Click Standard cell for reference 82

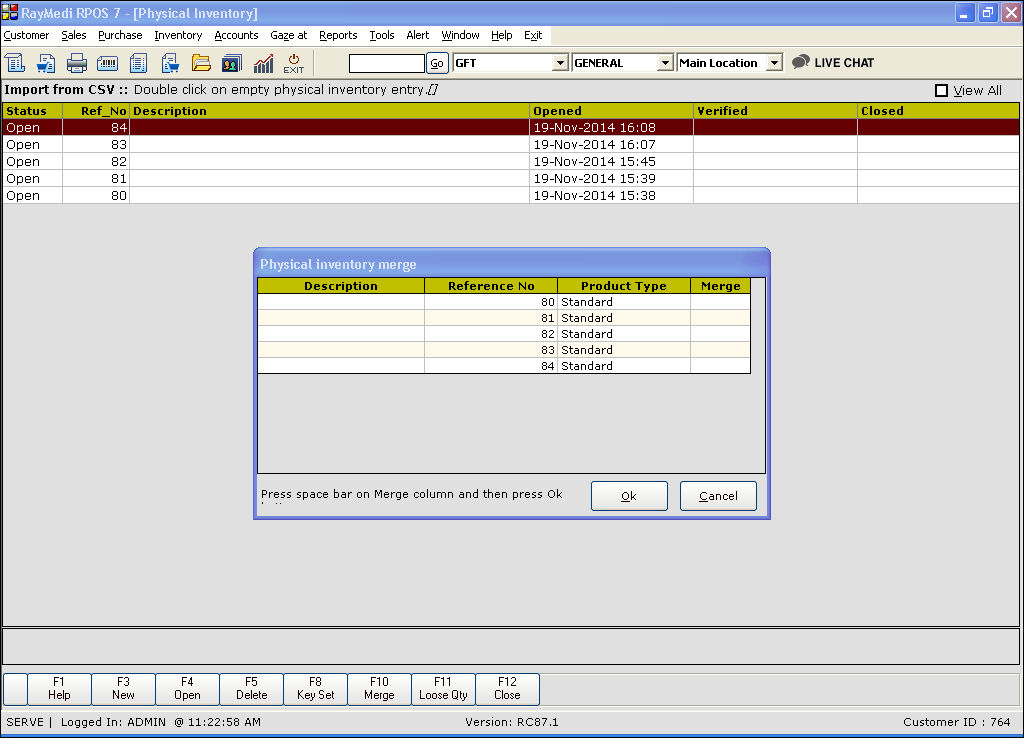click(624, 334)
